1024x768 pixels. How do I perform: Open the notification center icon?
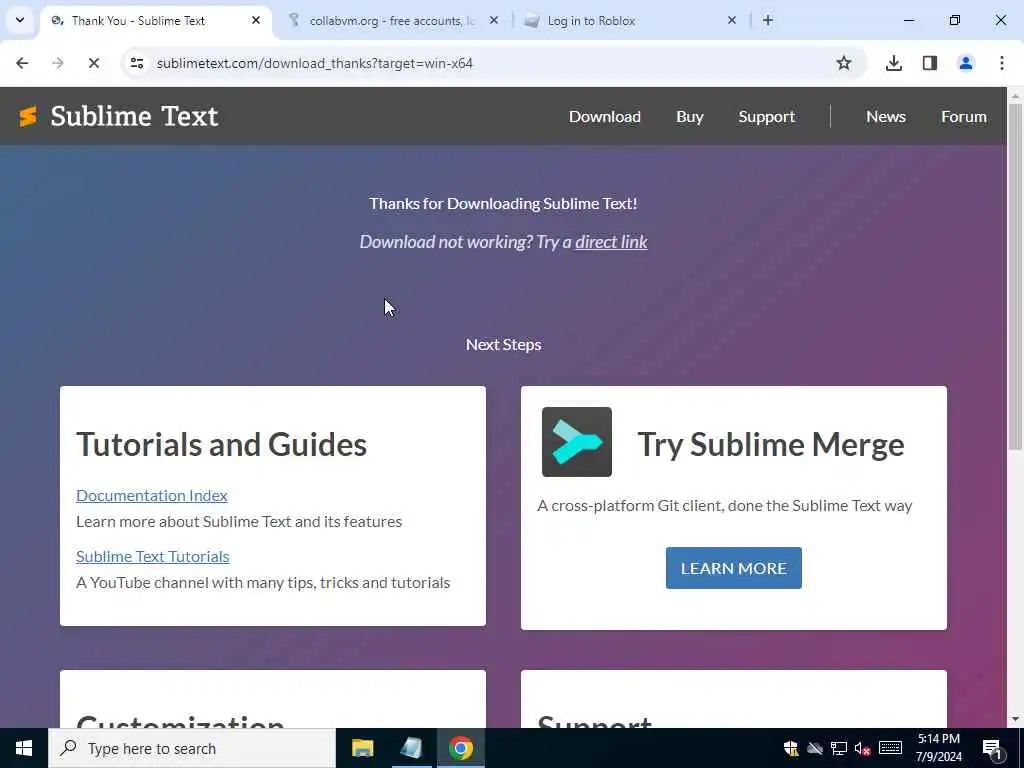[x=992, y=749]
